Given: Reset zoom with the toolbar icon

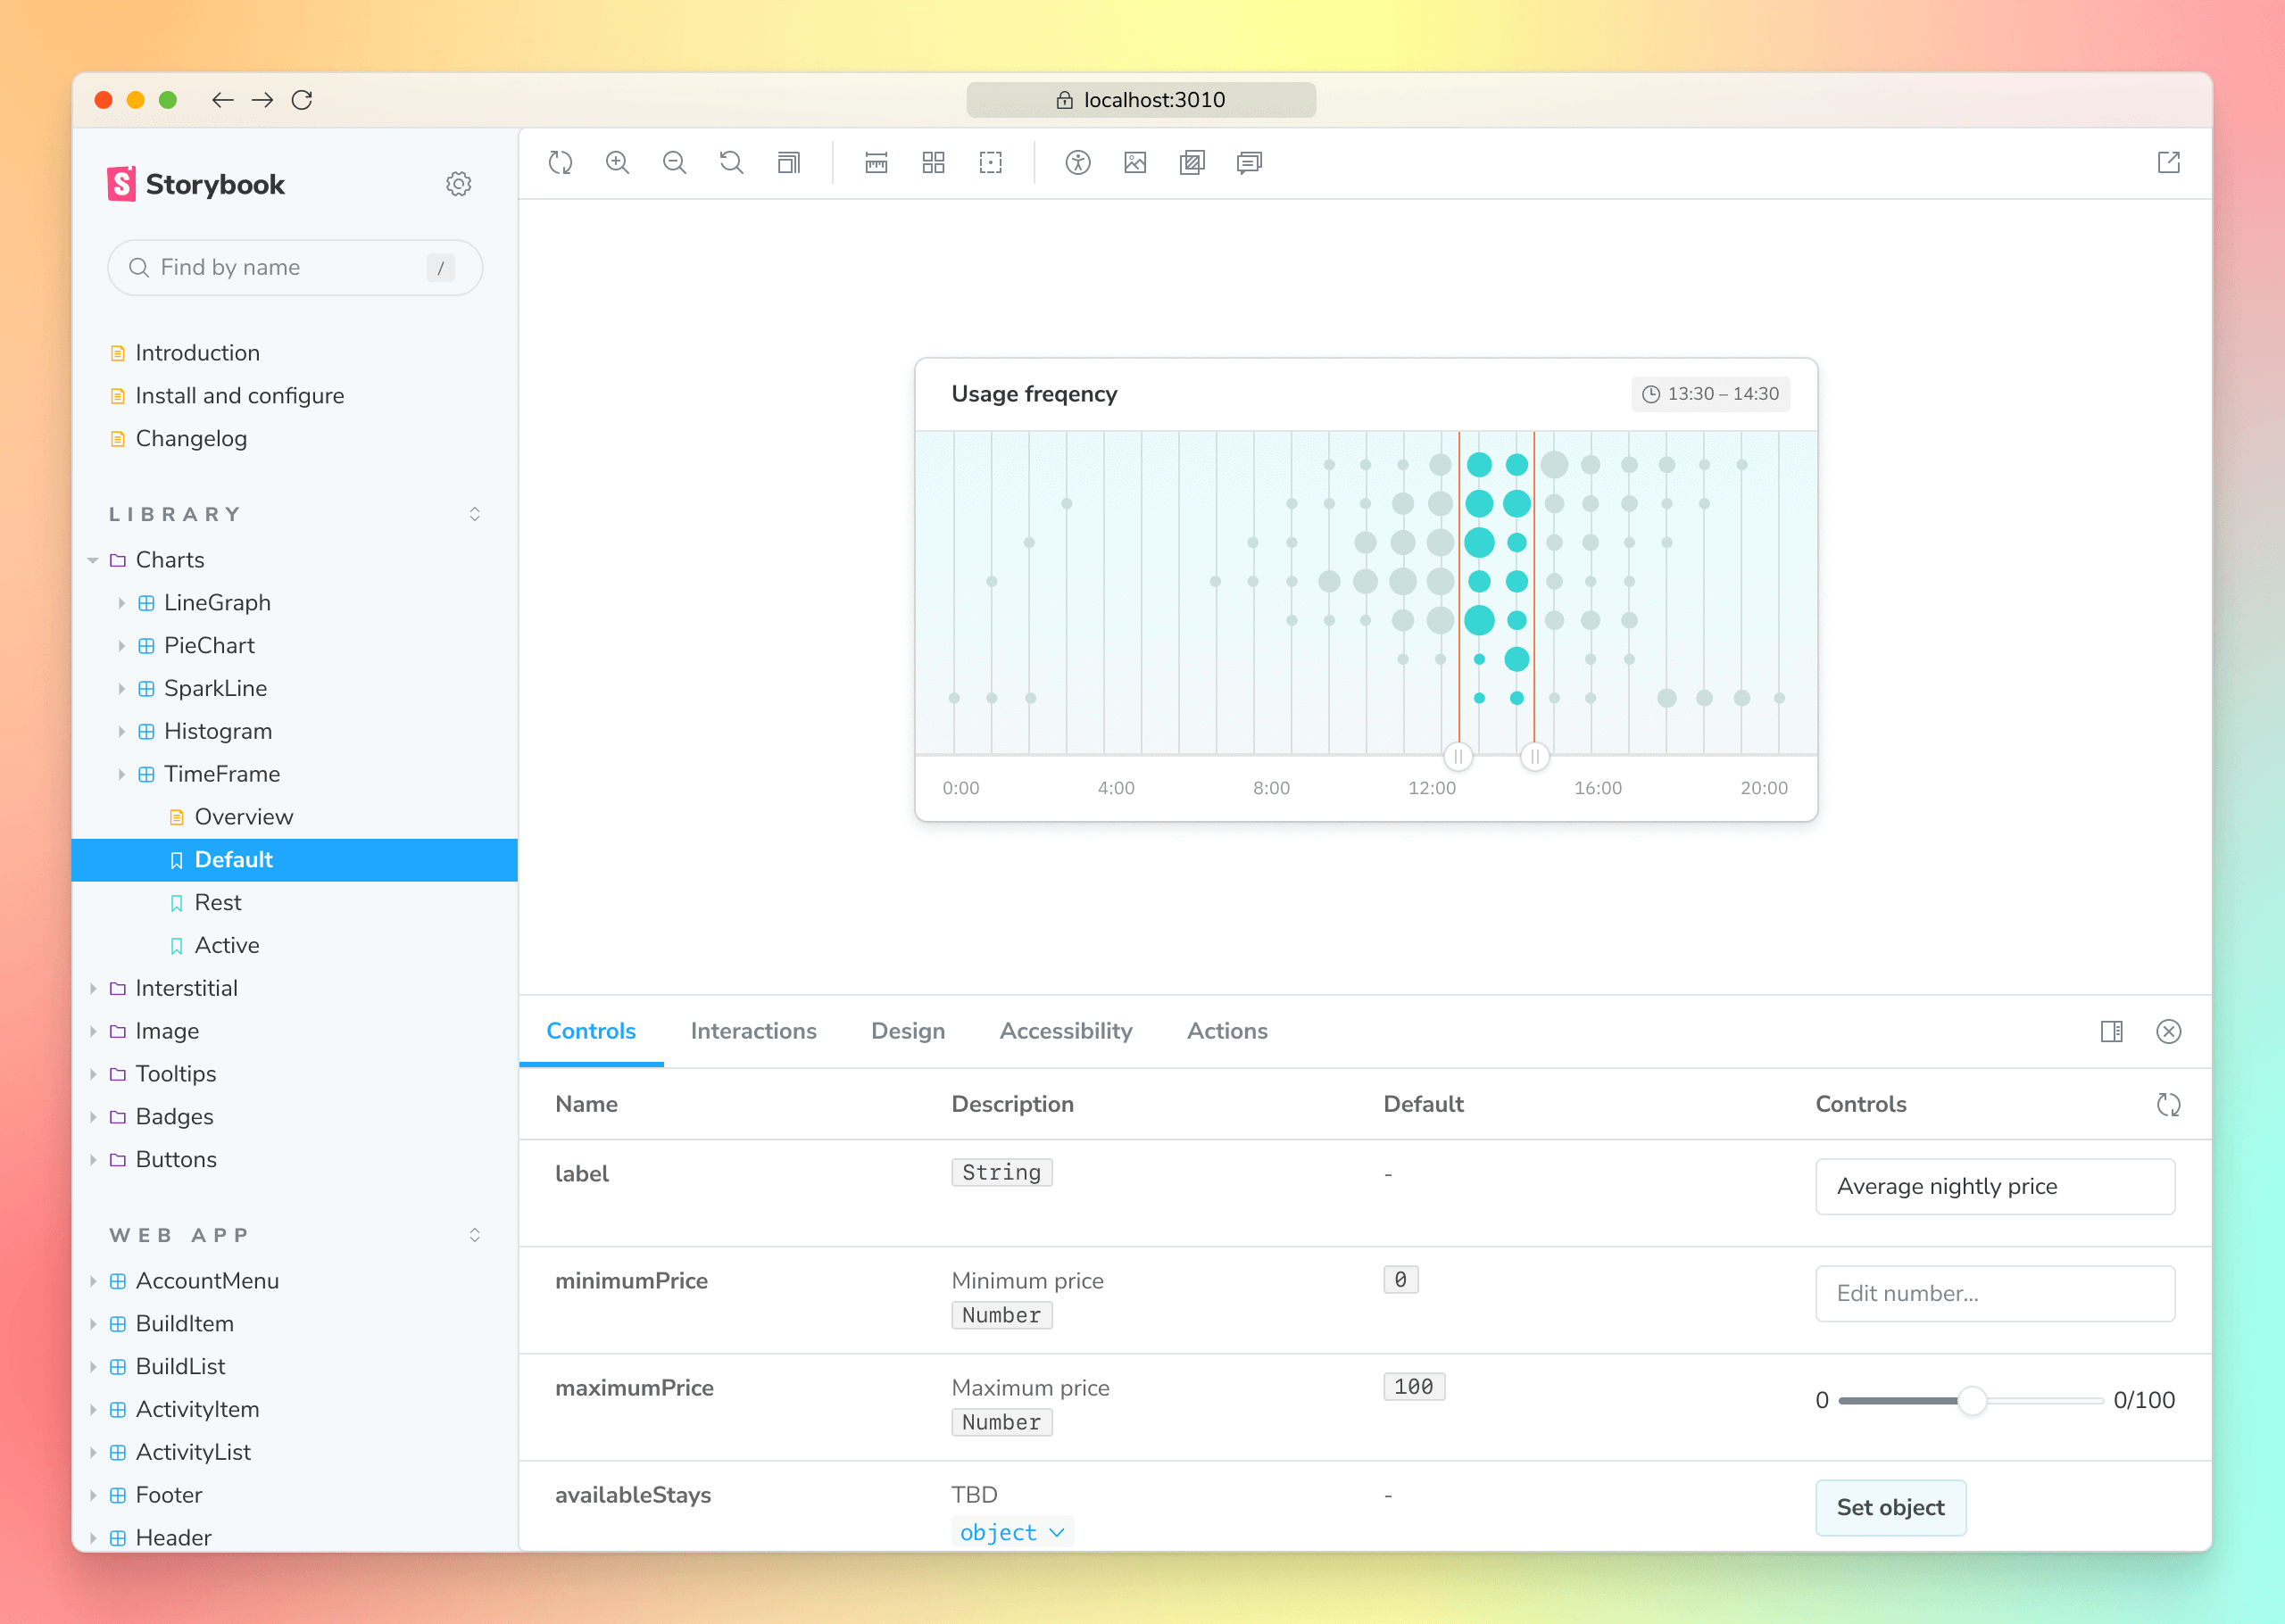Looking at the screenshot, I should (731, 163).
